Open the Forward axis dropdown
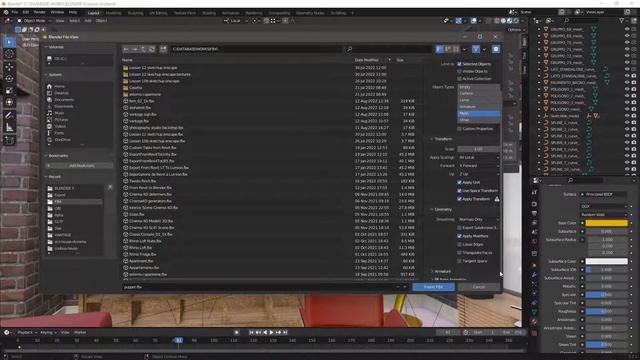 coord(478,166)
